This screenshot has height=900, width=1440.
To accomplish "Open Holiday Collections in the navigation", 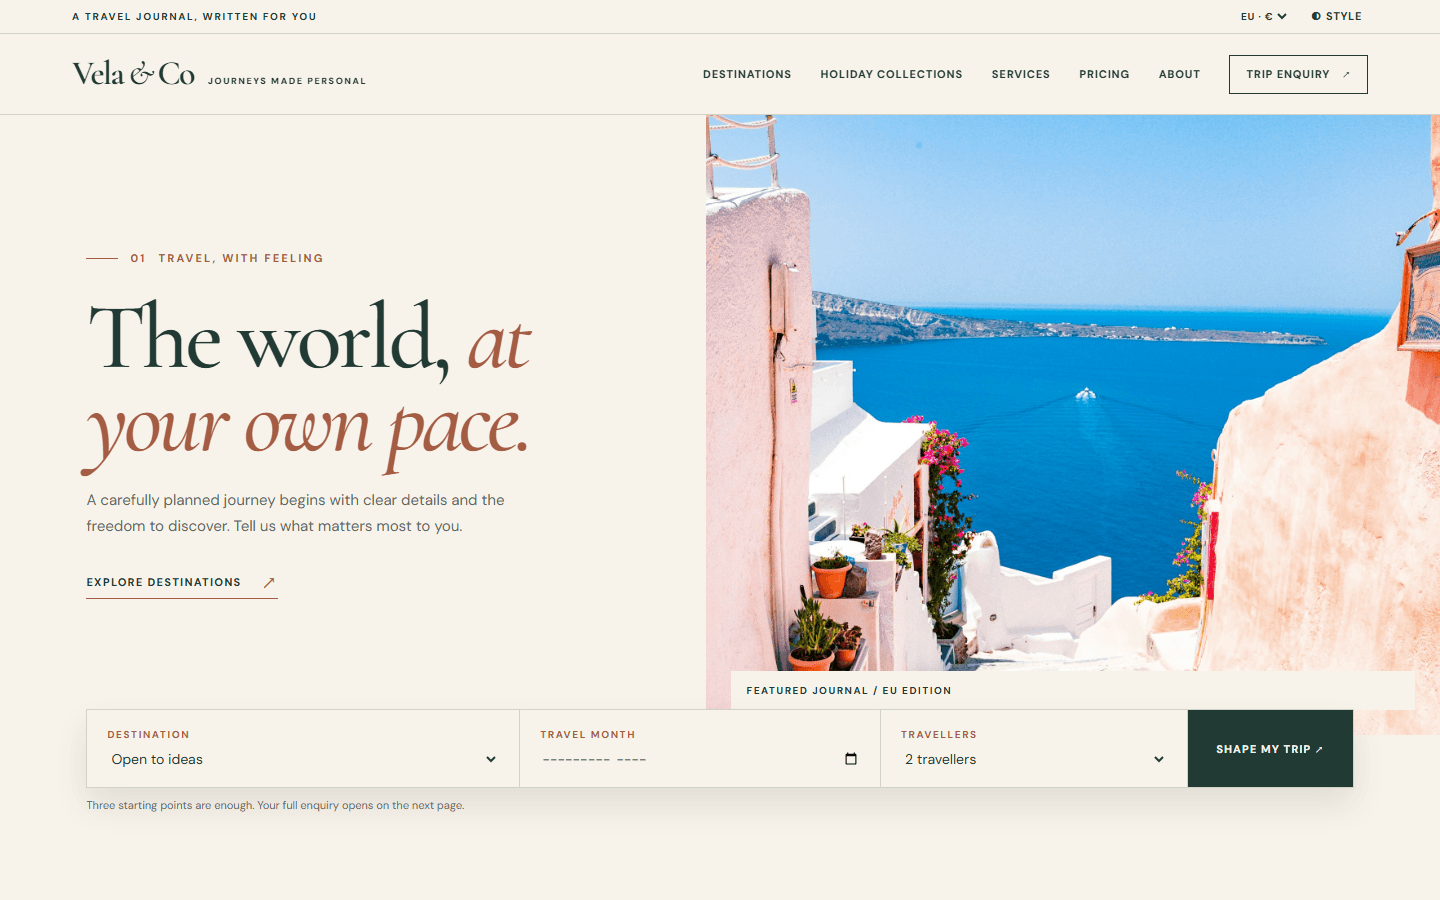I will [891, 74].
